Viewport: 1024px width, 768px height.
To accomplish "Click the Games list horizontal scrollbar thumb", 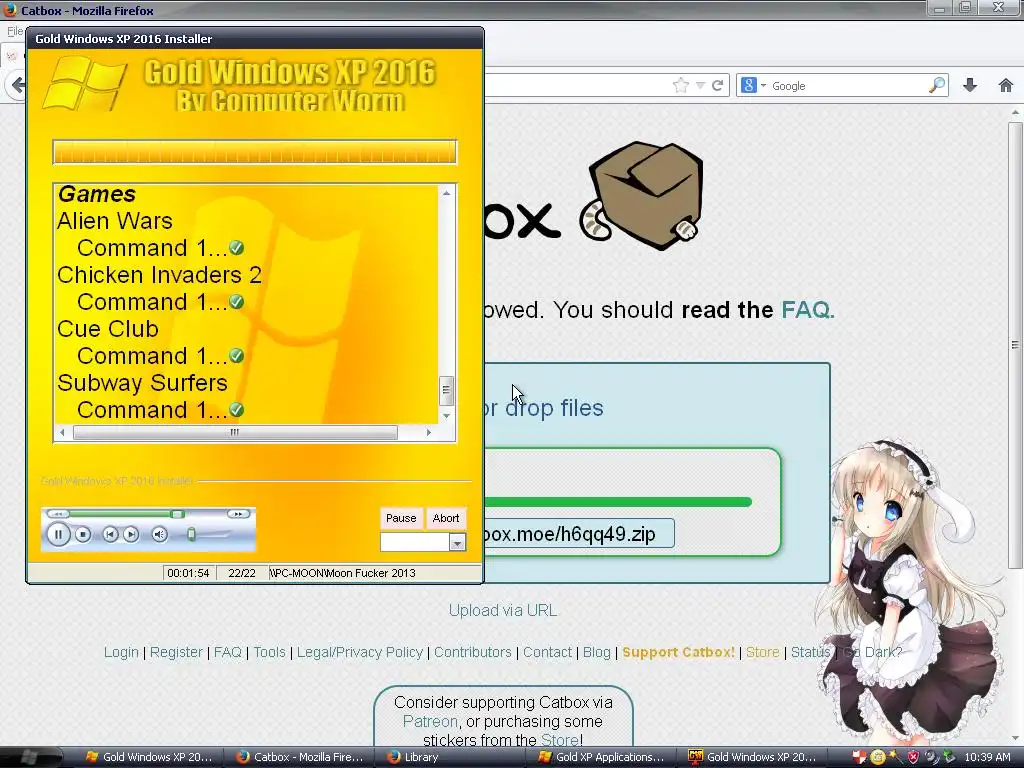I will click(234, 432).
